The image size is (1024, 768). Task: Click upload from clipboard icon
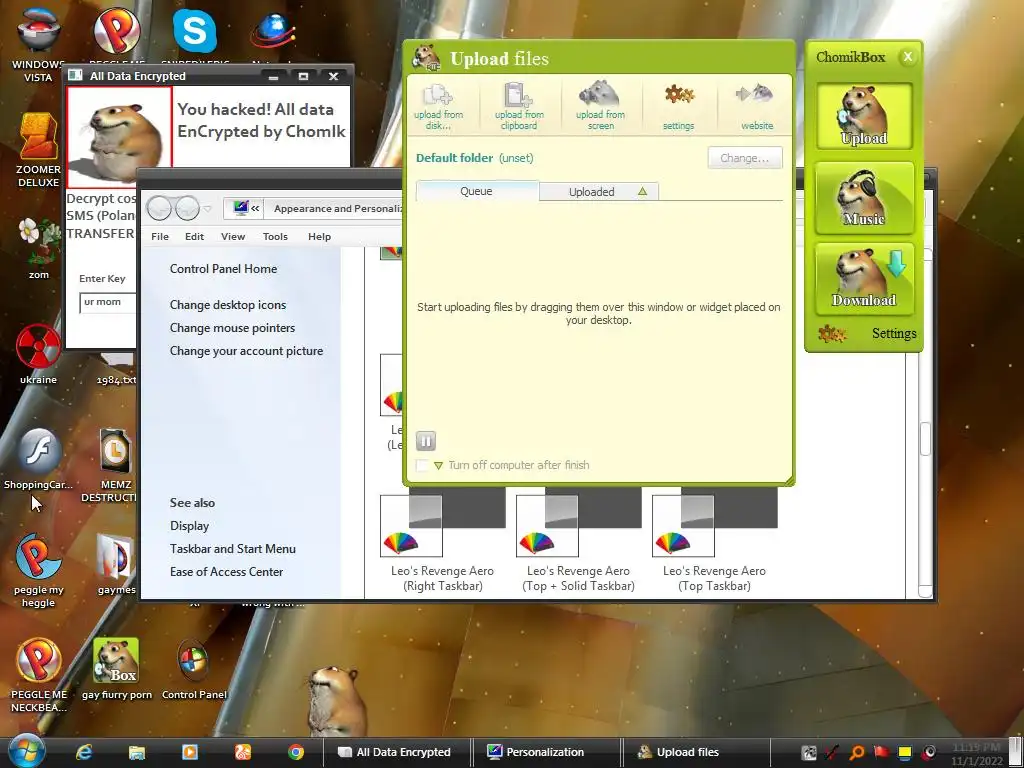pos(519,105)
